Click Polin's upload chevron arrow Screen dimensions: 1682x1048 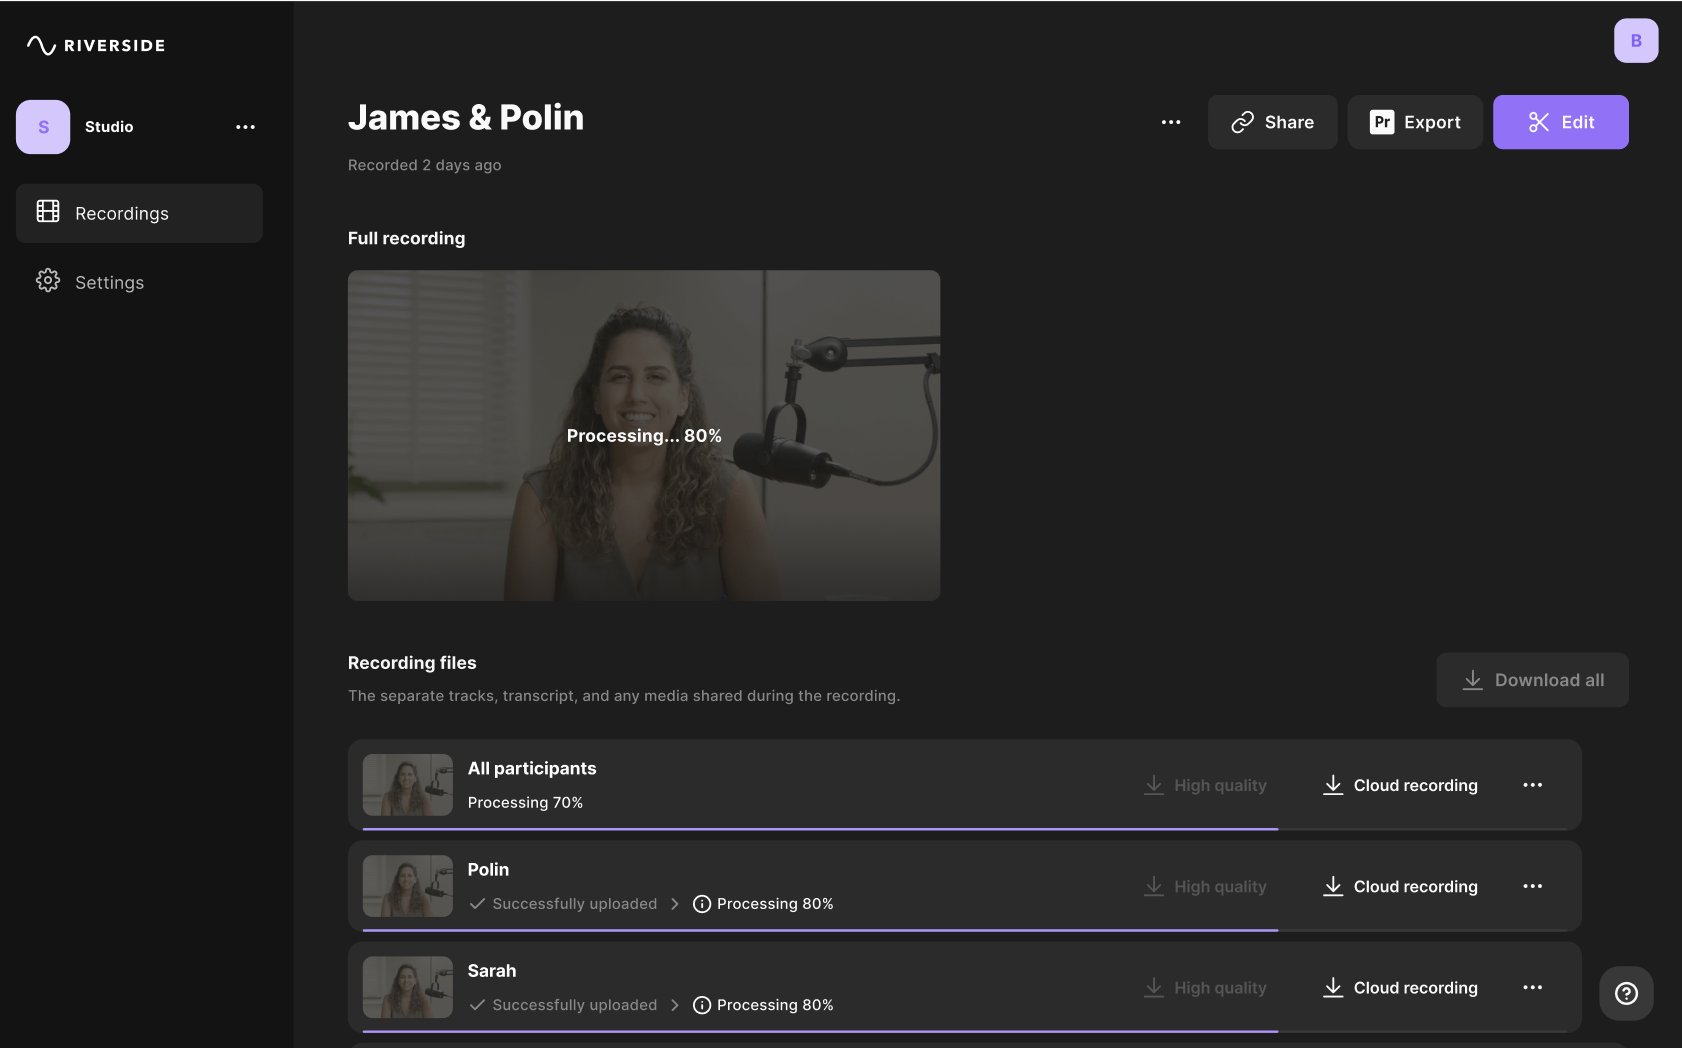(675, 904)
